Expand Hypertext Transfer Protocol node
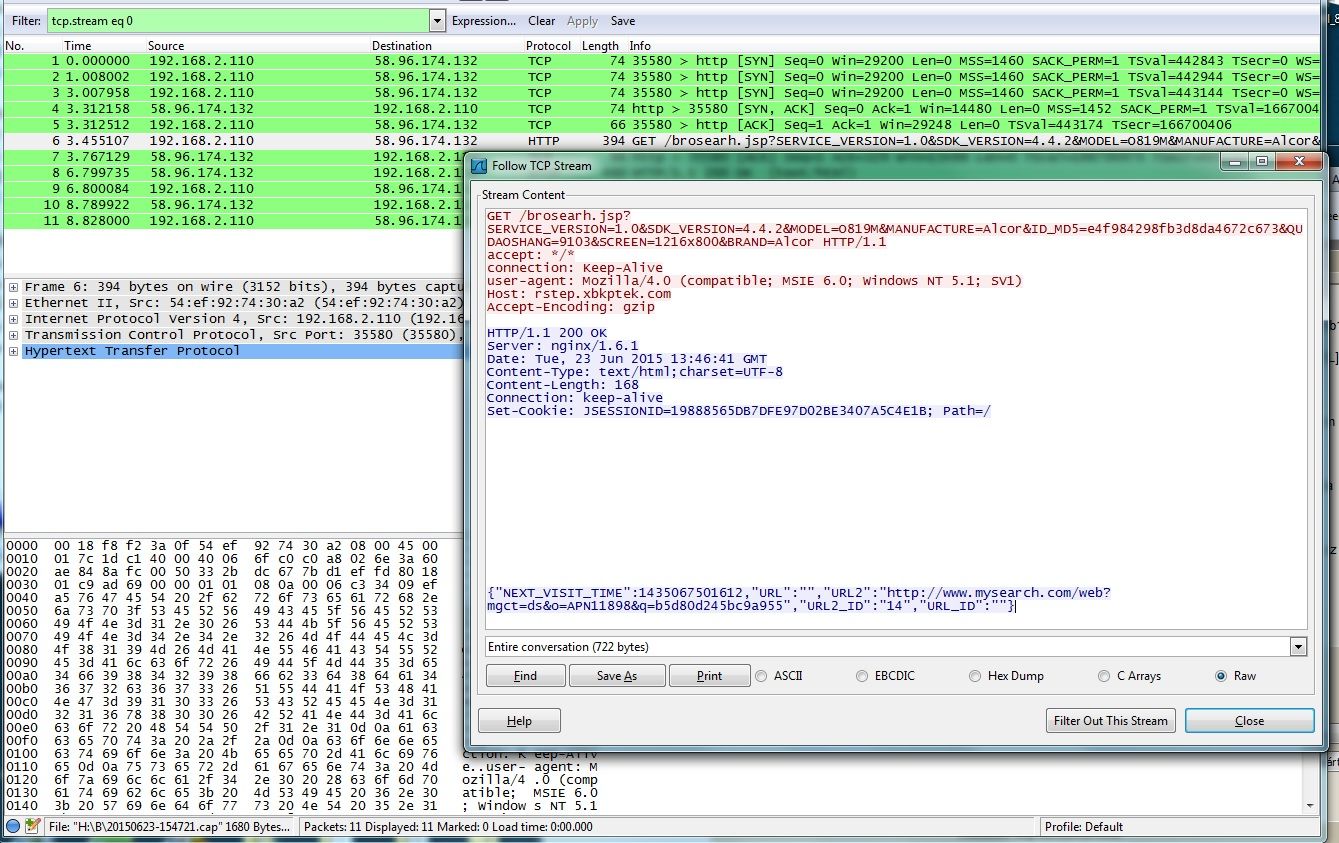Screen dimensions: 1339x843 coord(13,351)
